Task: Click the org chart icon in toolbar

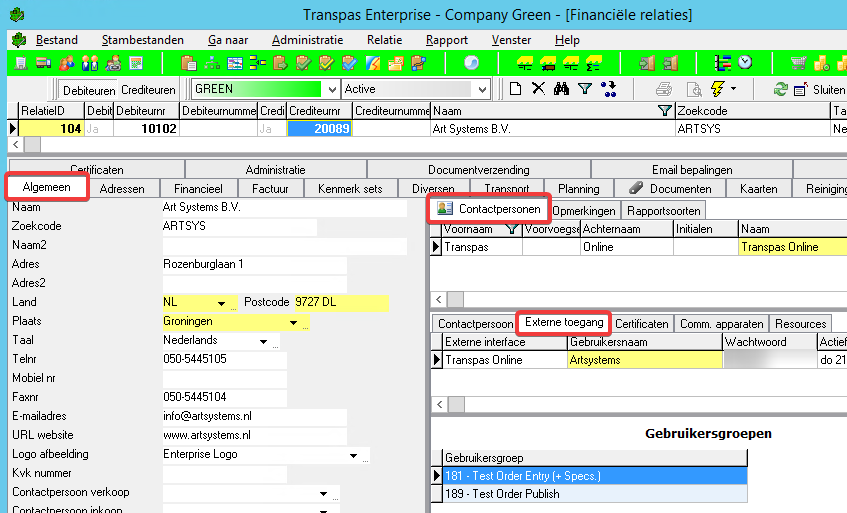Action: [x=213, y=63]
